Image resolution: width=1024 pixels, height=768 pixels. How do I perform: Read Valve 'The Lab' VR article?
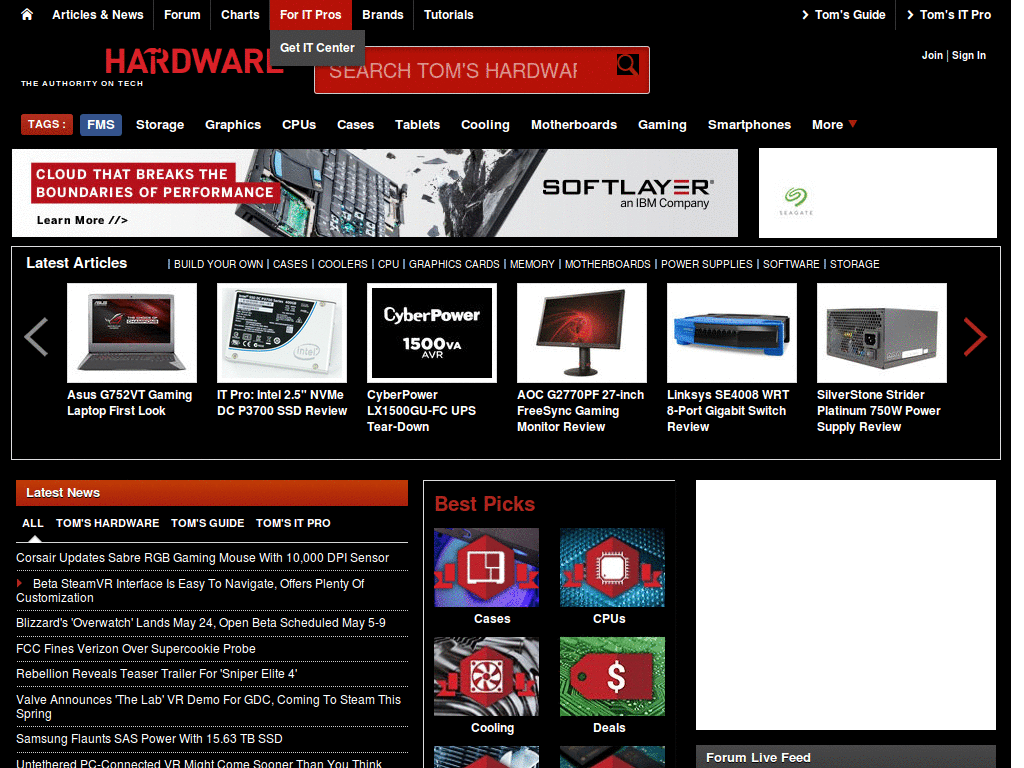(x=208, y=707)
